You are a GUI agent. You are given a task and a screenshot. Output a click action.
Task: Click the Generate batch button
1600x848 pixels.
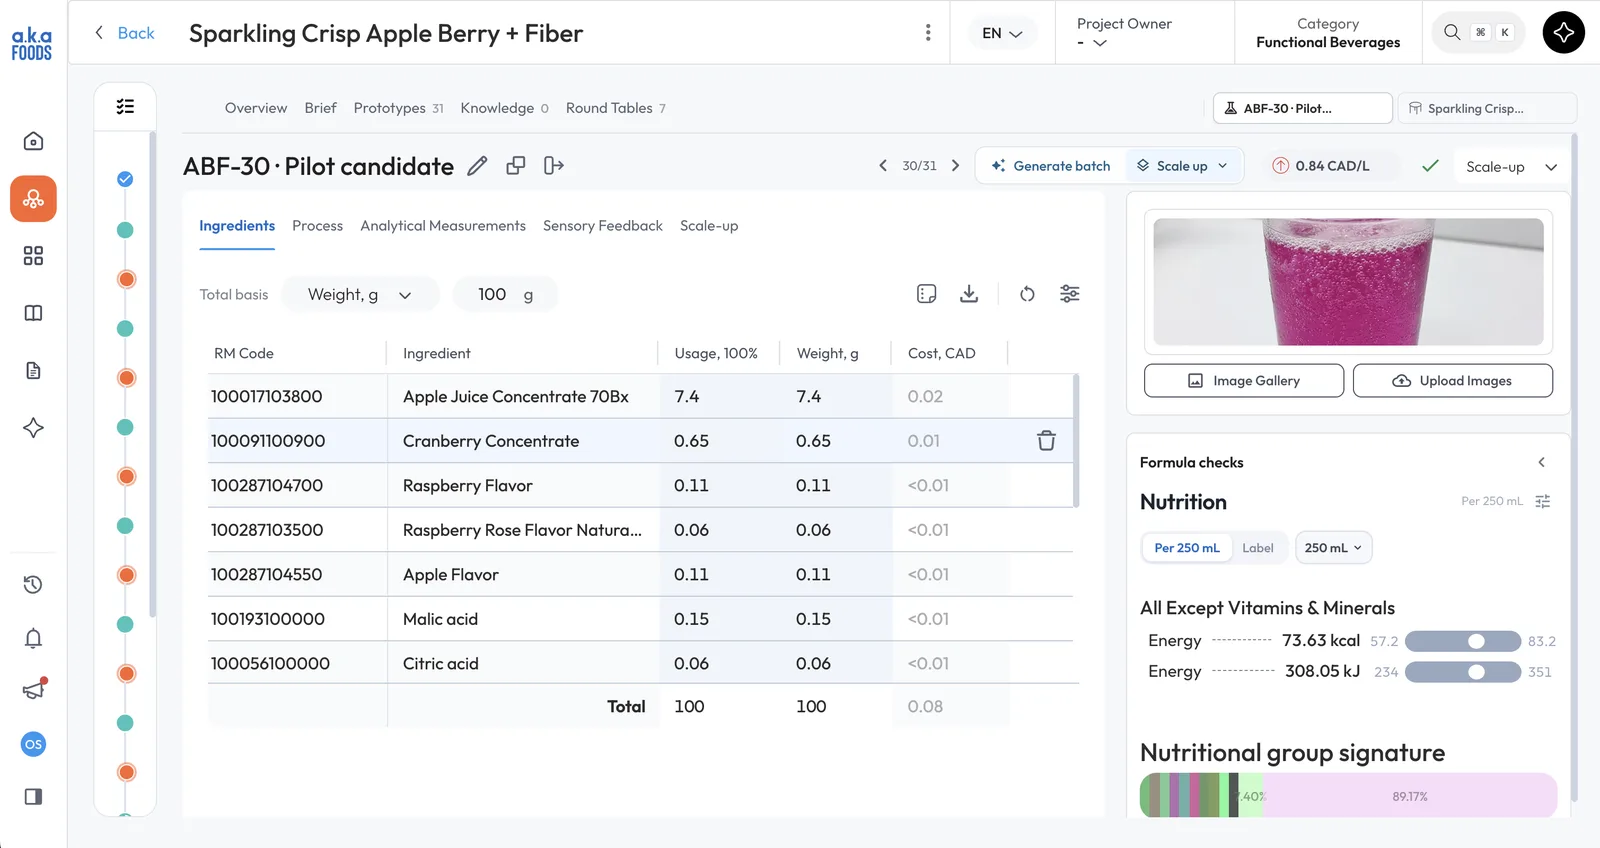(x=1051, y=166)
